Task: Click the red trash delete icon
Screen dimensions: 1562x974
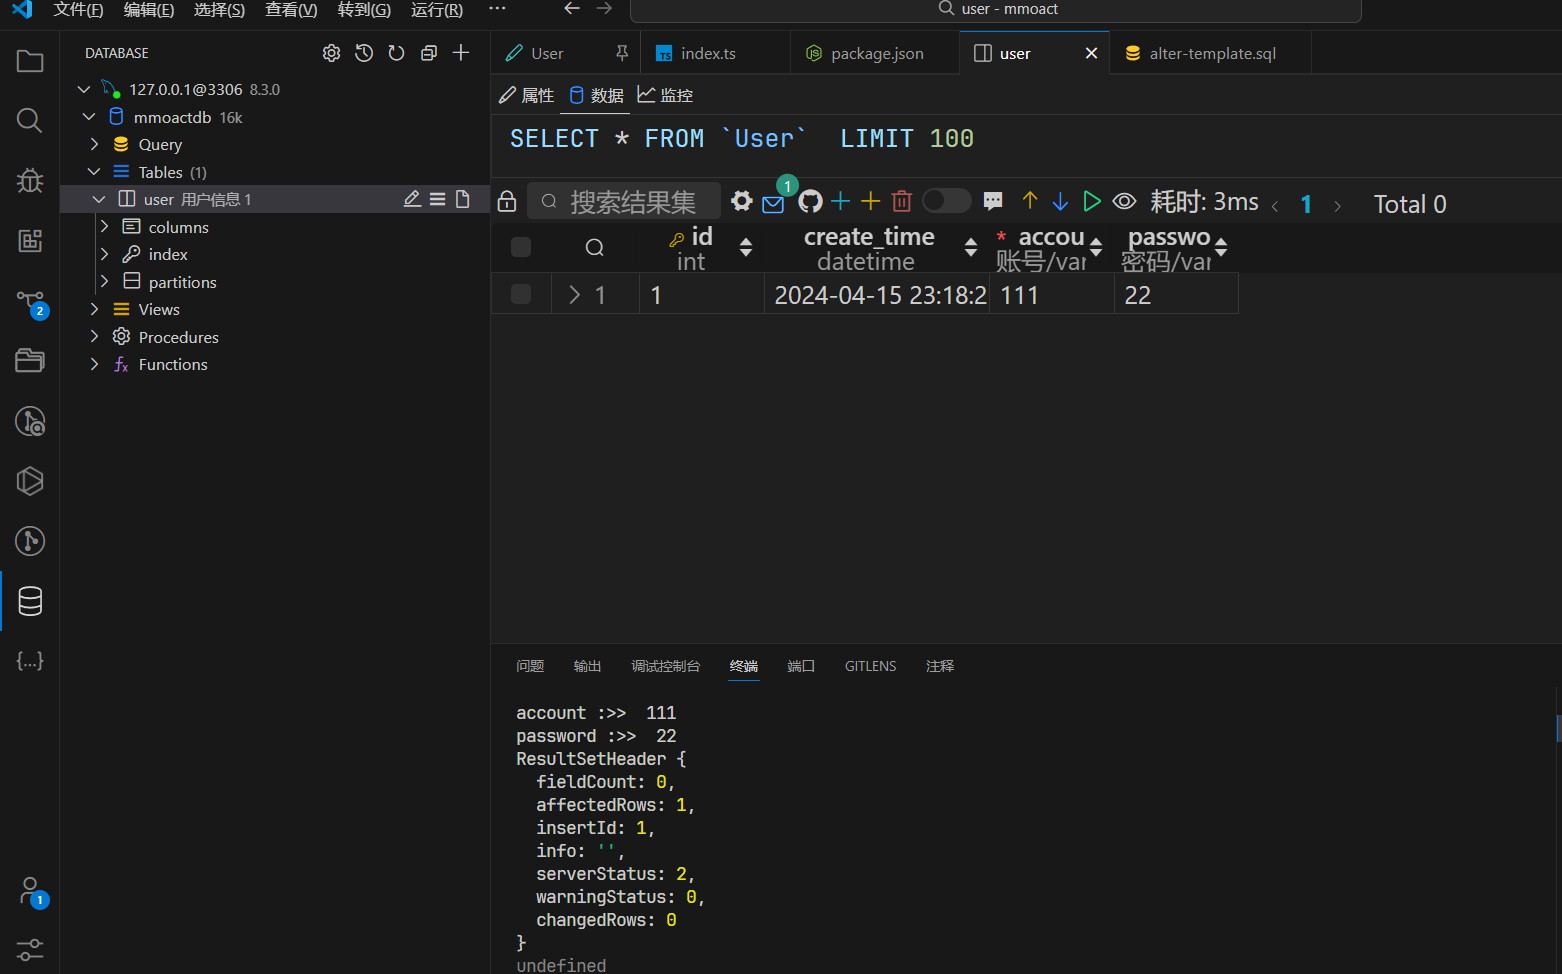Action: 901,202
